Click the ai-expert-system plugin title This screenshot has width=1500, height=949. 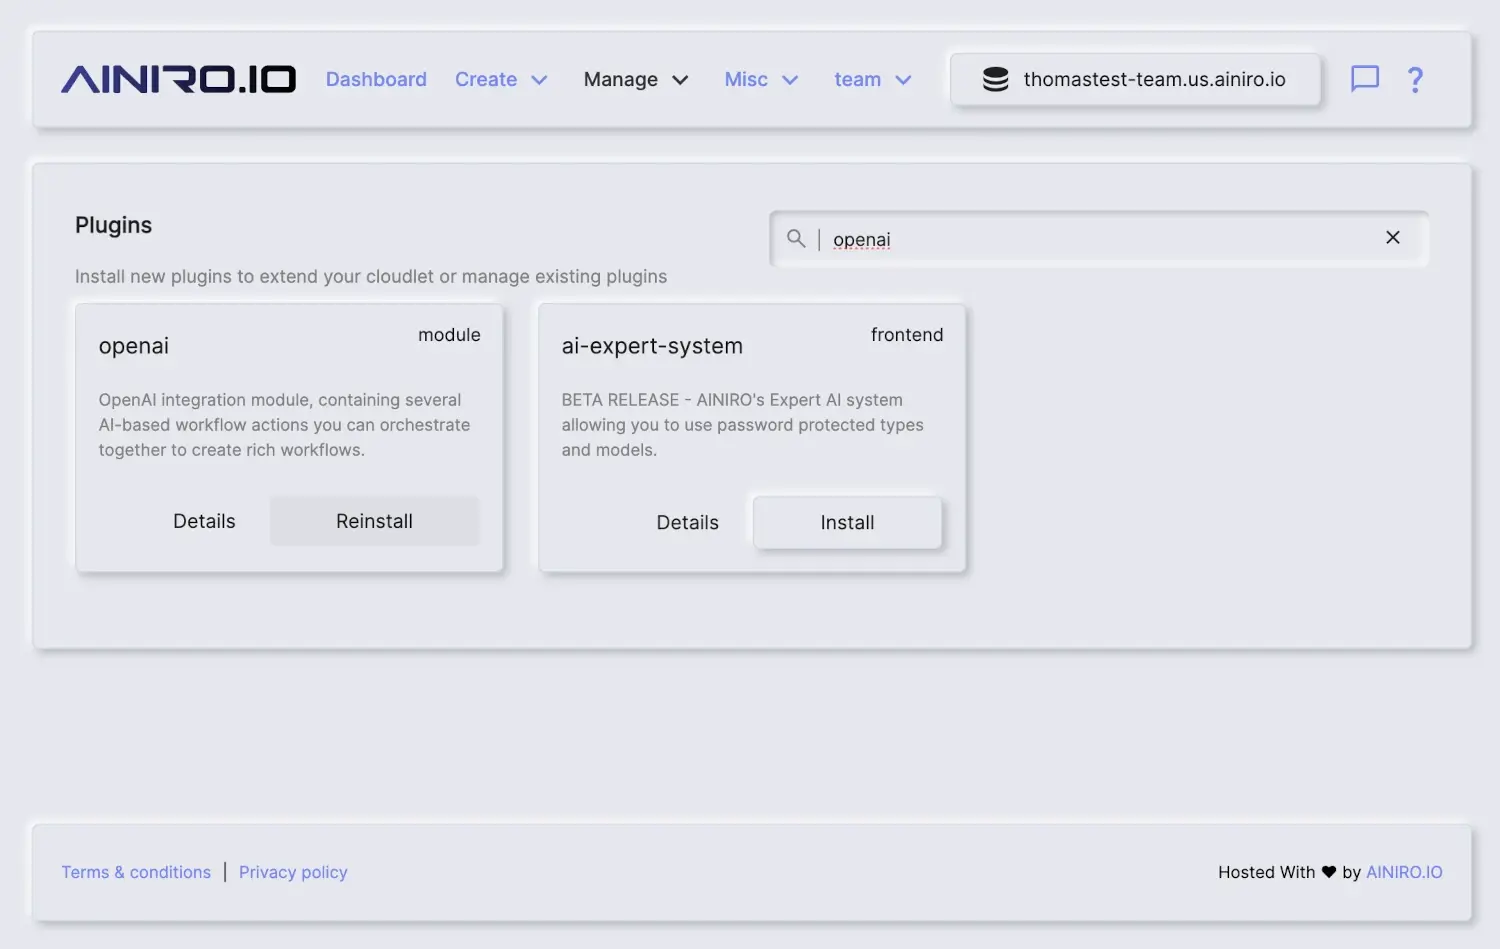[x=652, y=346]
